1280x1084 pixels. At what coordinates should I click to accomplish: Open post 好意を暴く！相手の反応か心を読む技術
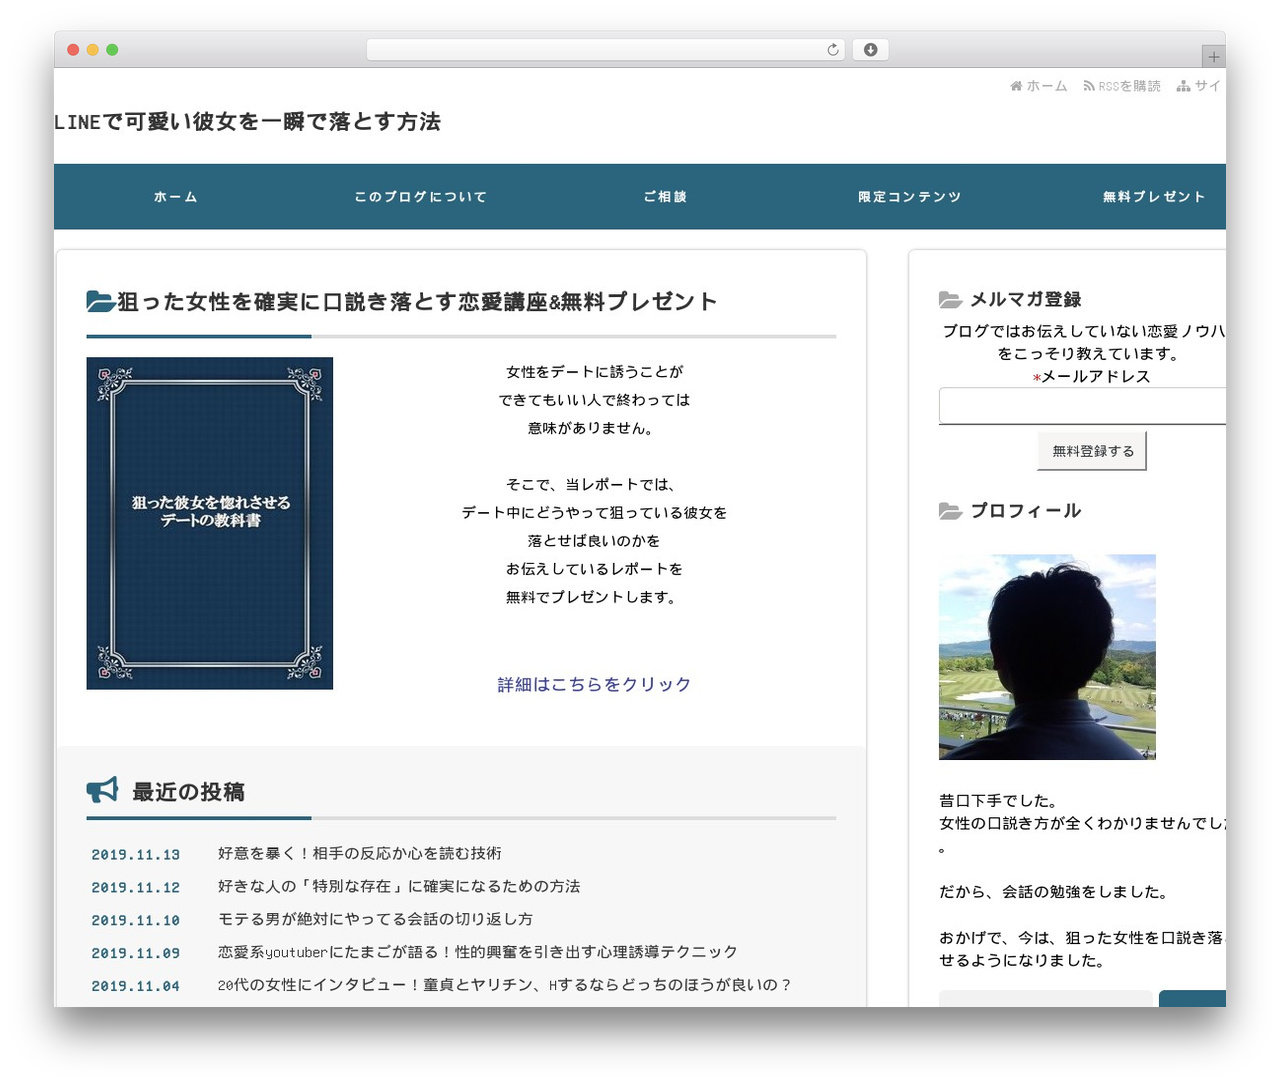tap(360, 853)
